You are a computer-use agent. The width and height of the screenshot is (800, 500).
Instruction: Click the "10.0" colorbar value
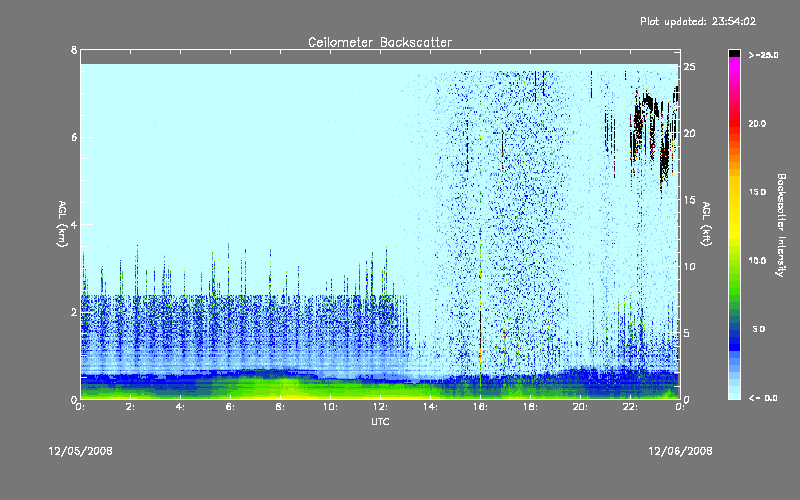pyautogui.click(x=757, y=260)
